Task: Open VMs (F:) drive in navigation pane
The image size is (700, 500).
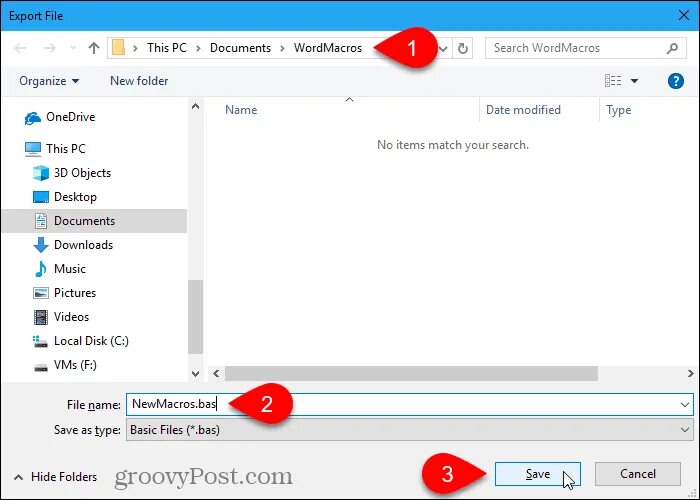Action: coord(65,365)
